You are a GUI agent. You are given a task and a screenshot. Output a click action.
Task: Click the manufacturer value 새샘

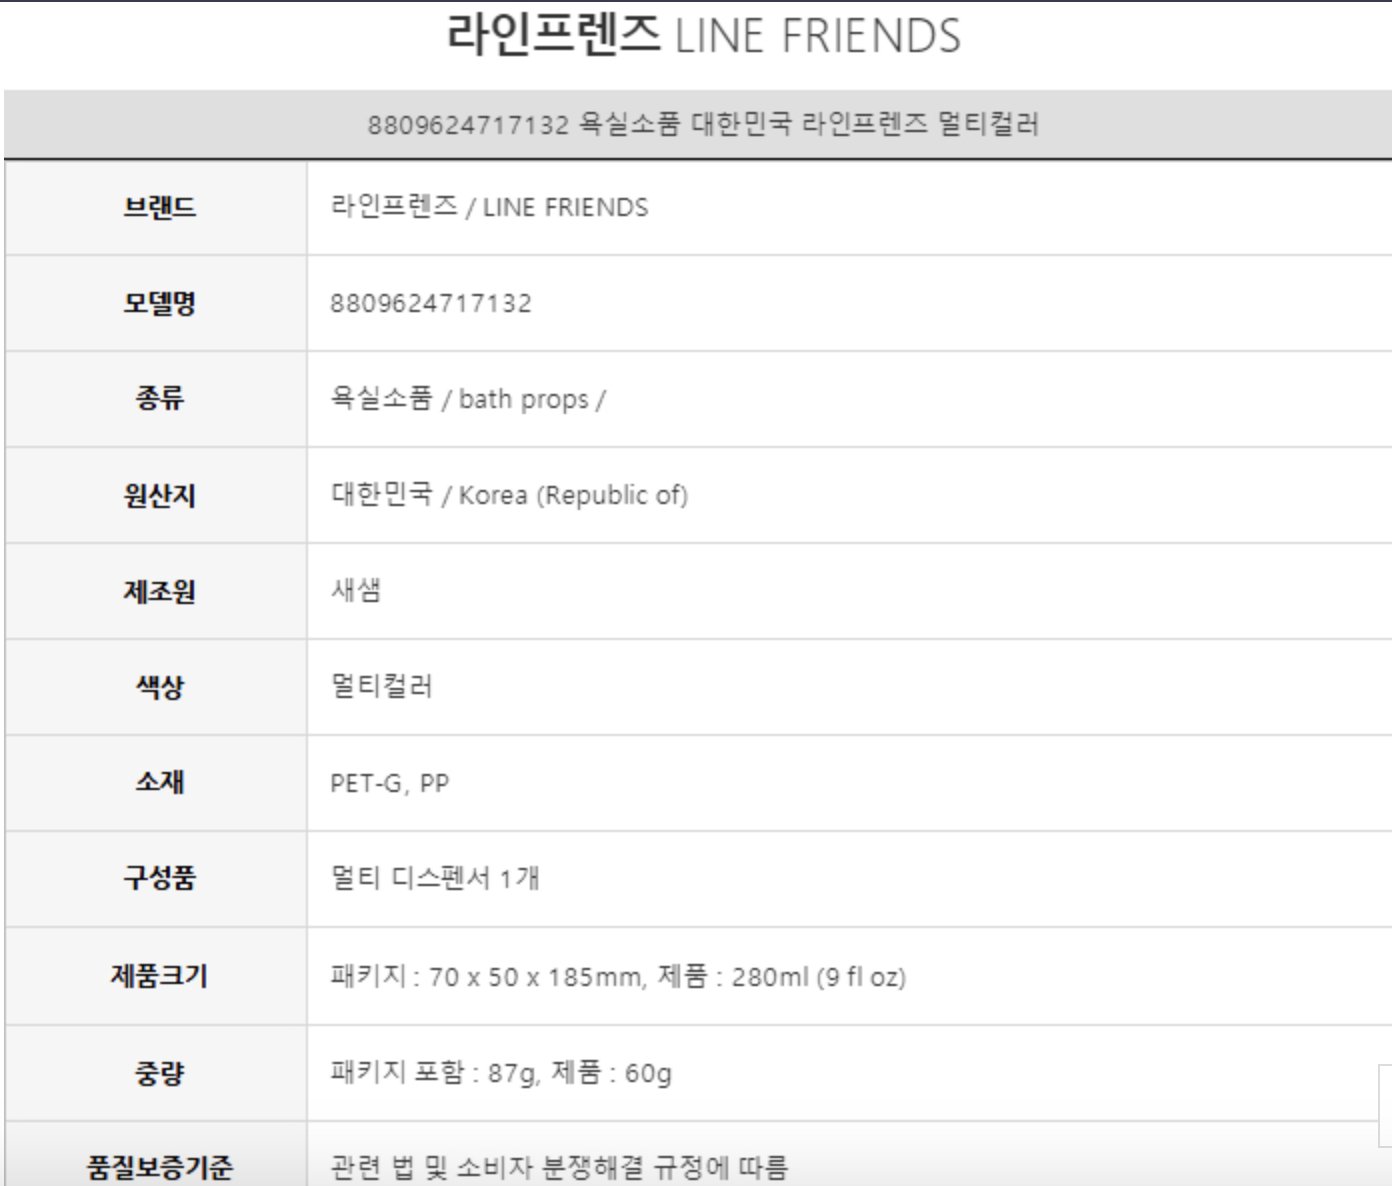point(356,590)
